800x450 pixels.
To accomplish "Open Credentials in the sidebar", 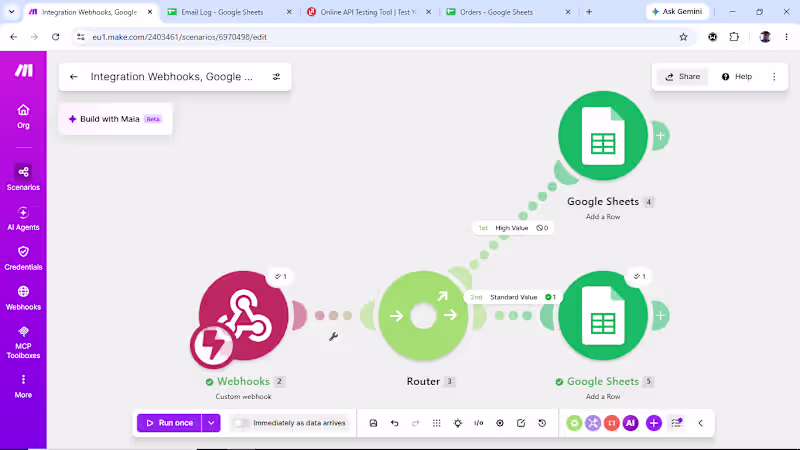I will tap(23, 258).
